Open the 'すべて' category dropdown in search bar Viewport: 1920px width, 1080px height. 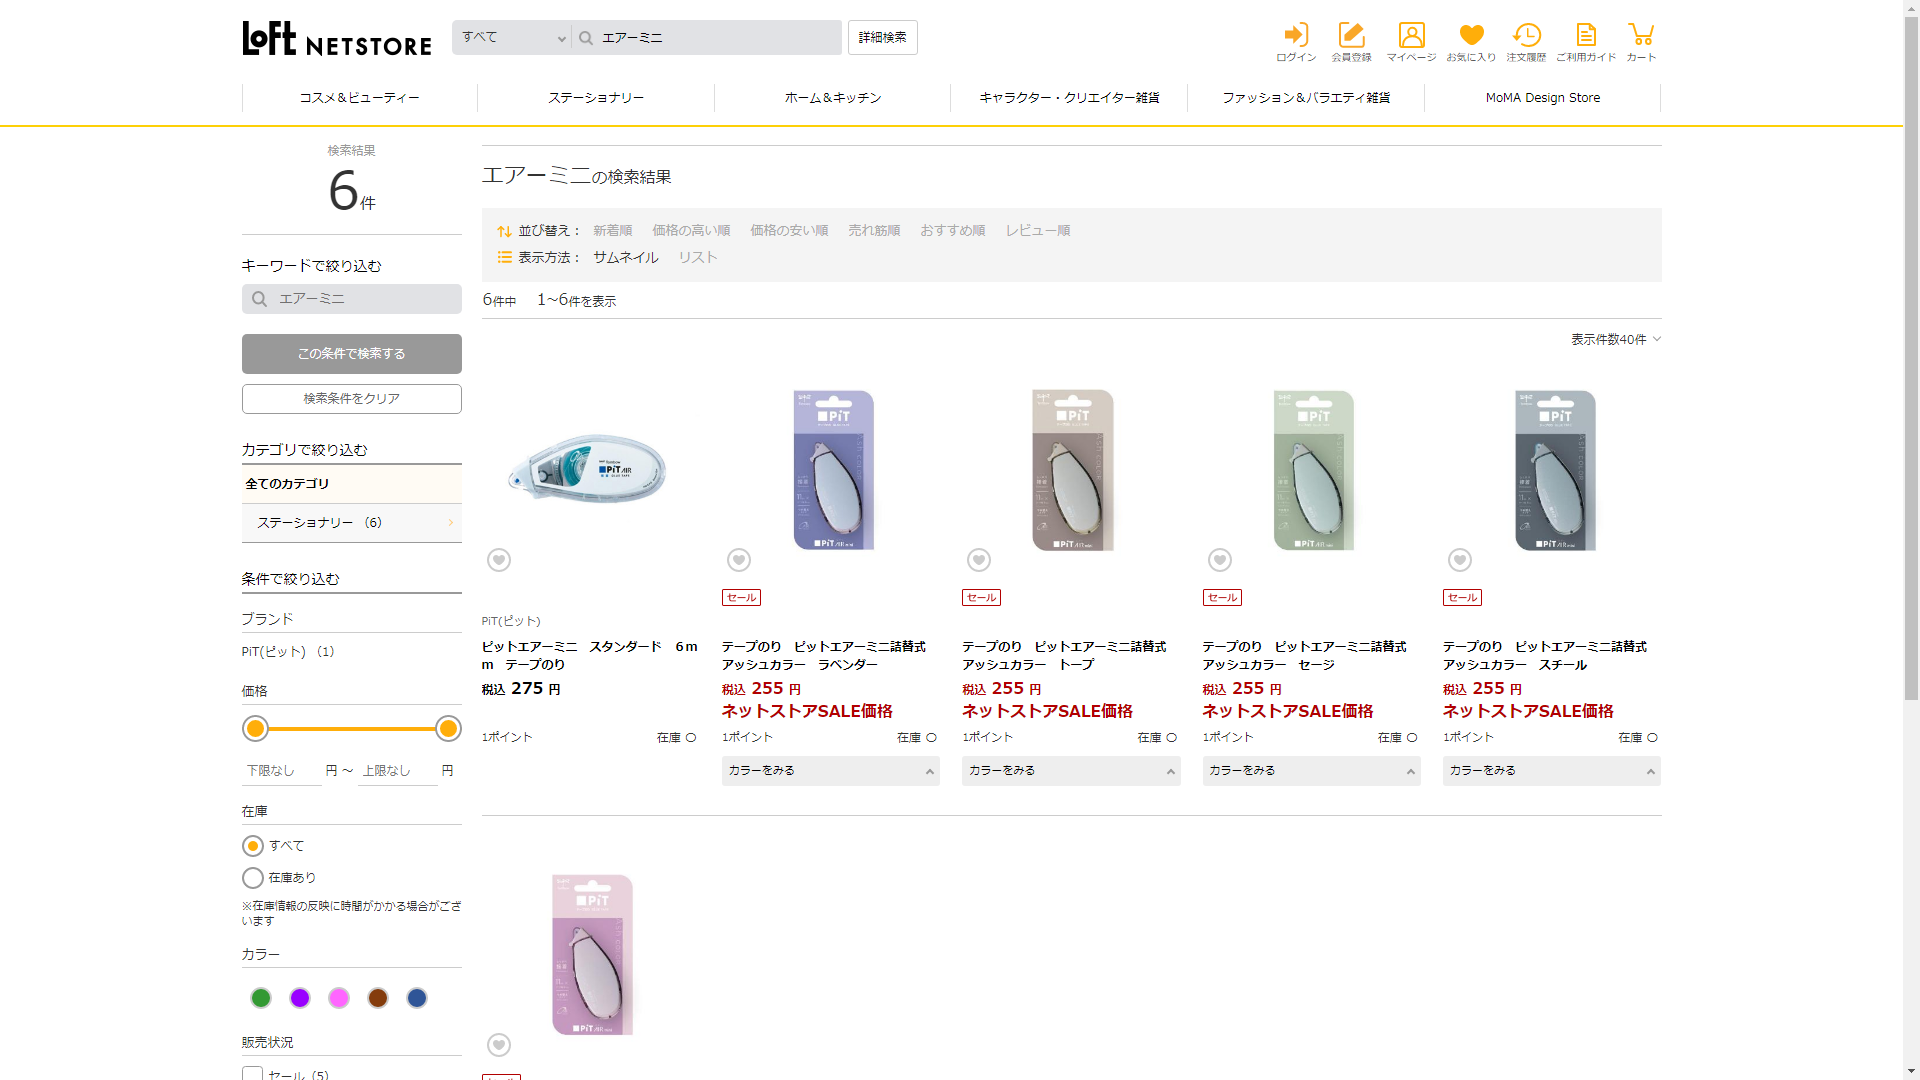(512, 38)
